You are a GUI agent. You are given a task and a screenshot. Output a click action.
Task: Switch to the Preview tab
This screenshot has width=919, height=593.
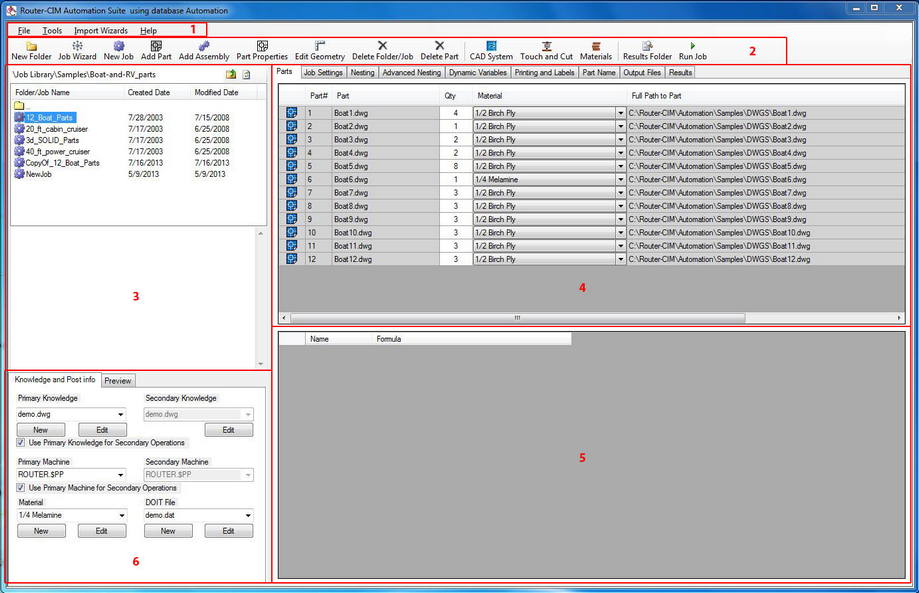point(118,381)
